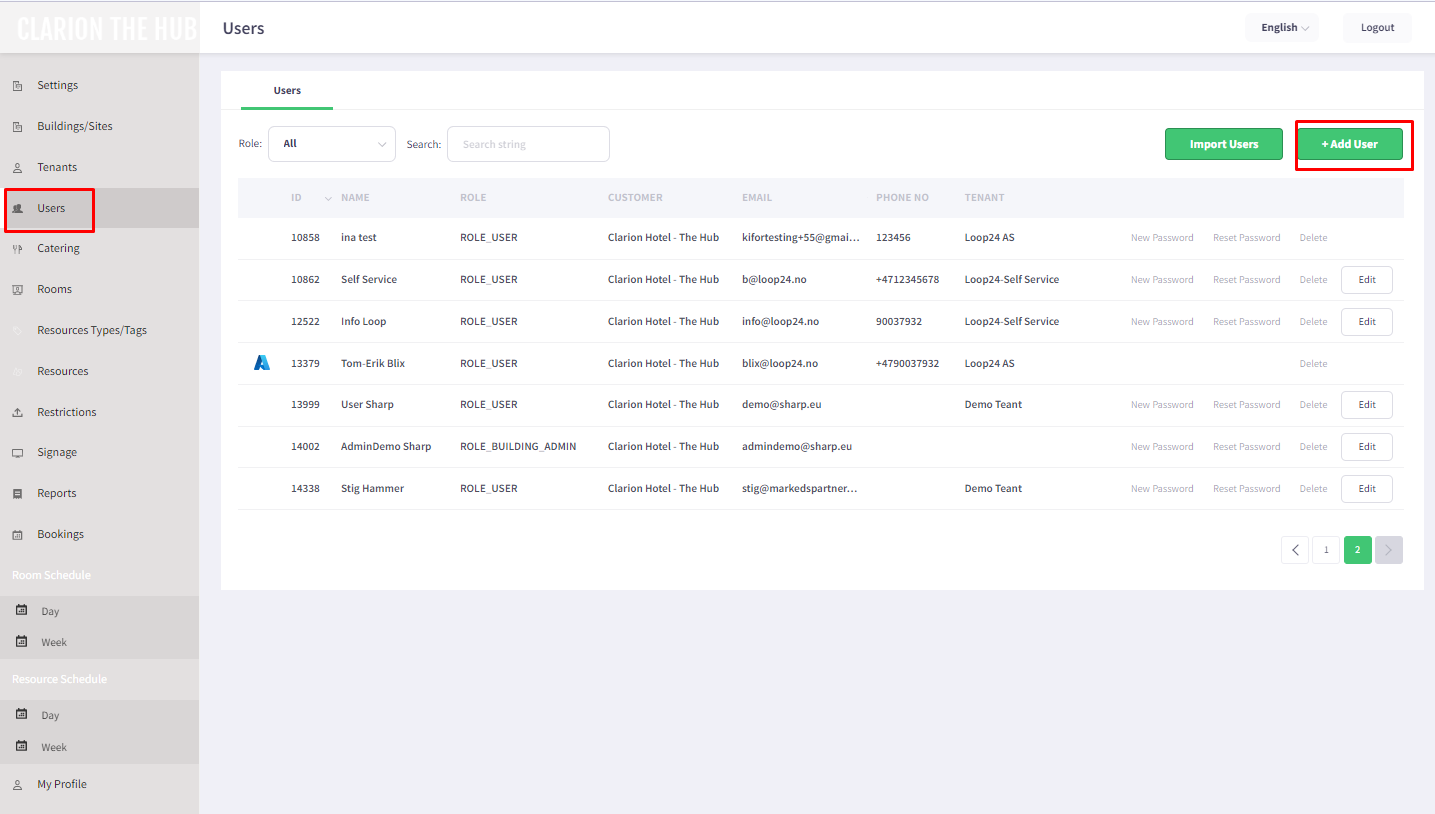Image resolution: width=1435 pixels, height=814 pixels.
Task: Click inside the Search string field
Action: 528,143
